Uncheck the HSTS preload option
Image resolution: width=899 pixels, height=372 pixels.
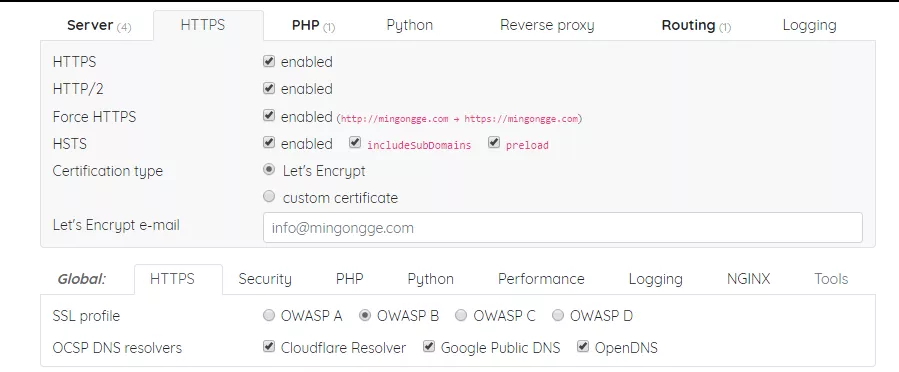494,143
